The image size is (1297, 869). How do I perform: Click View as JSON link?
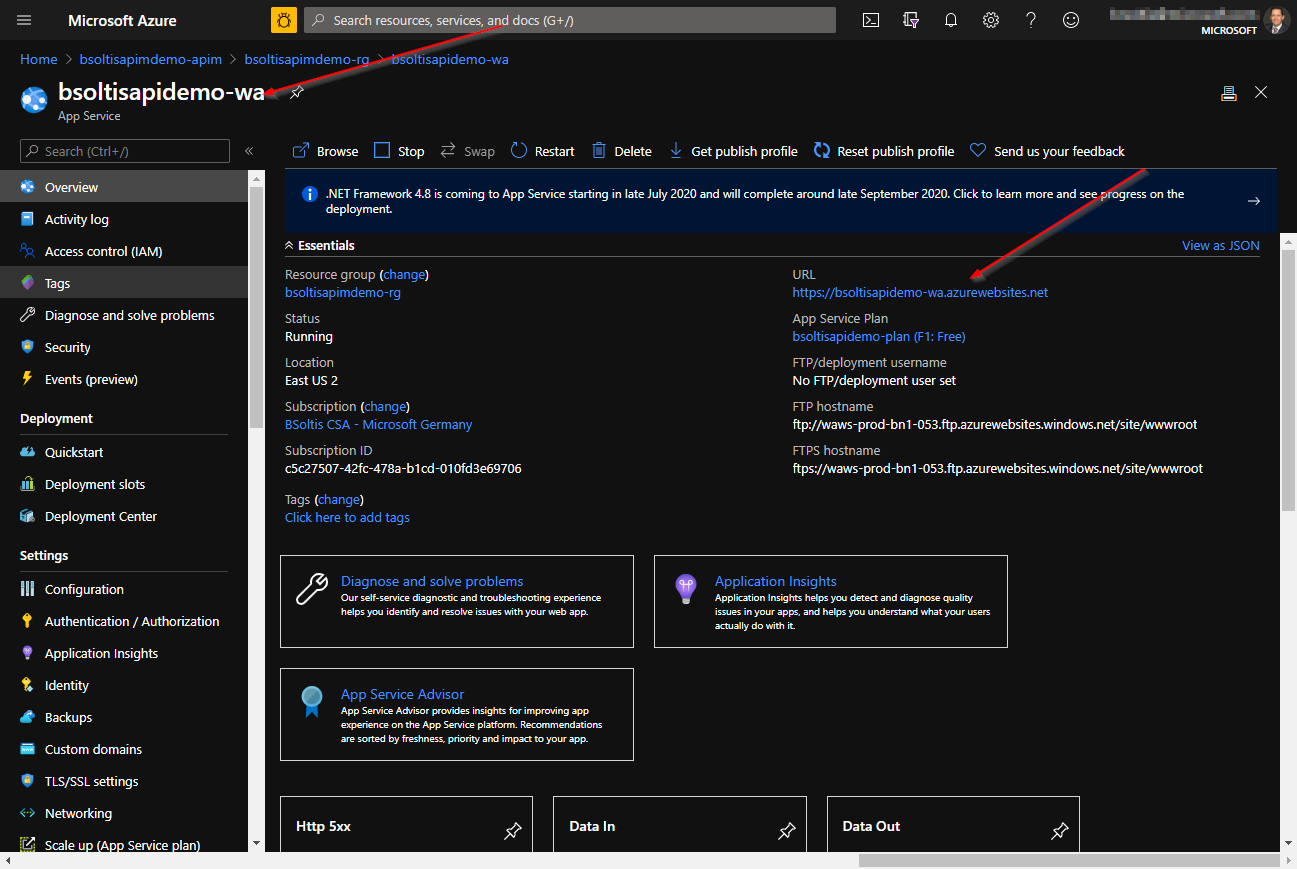pos(1220,245)
